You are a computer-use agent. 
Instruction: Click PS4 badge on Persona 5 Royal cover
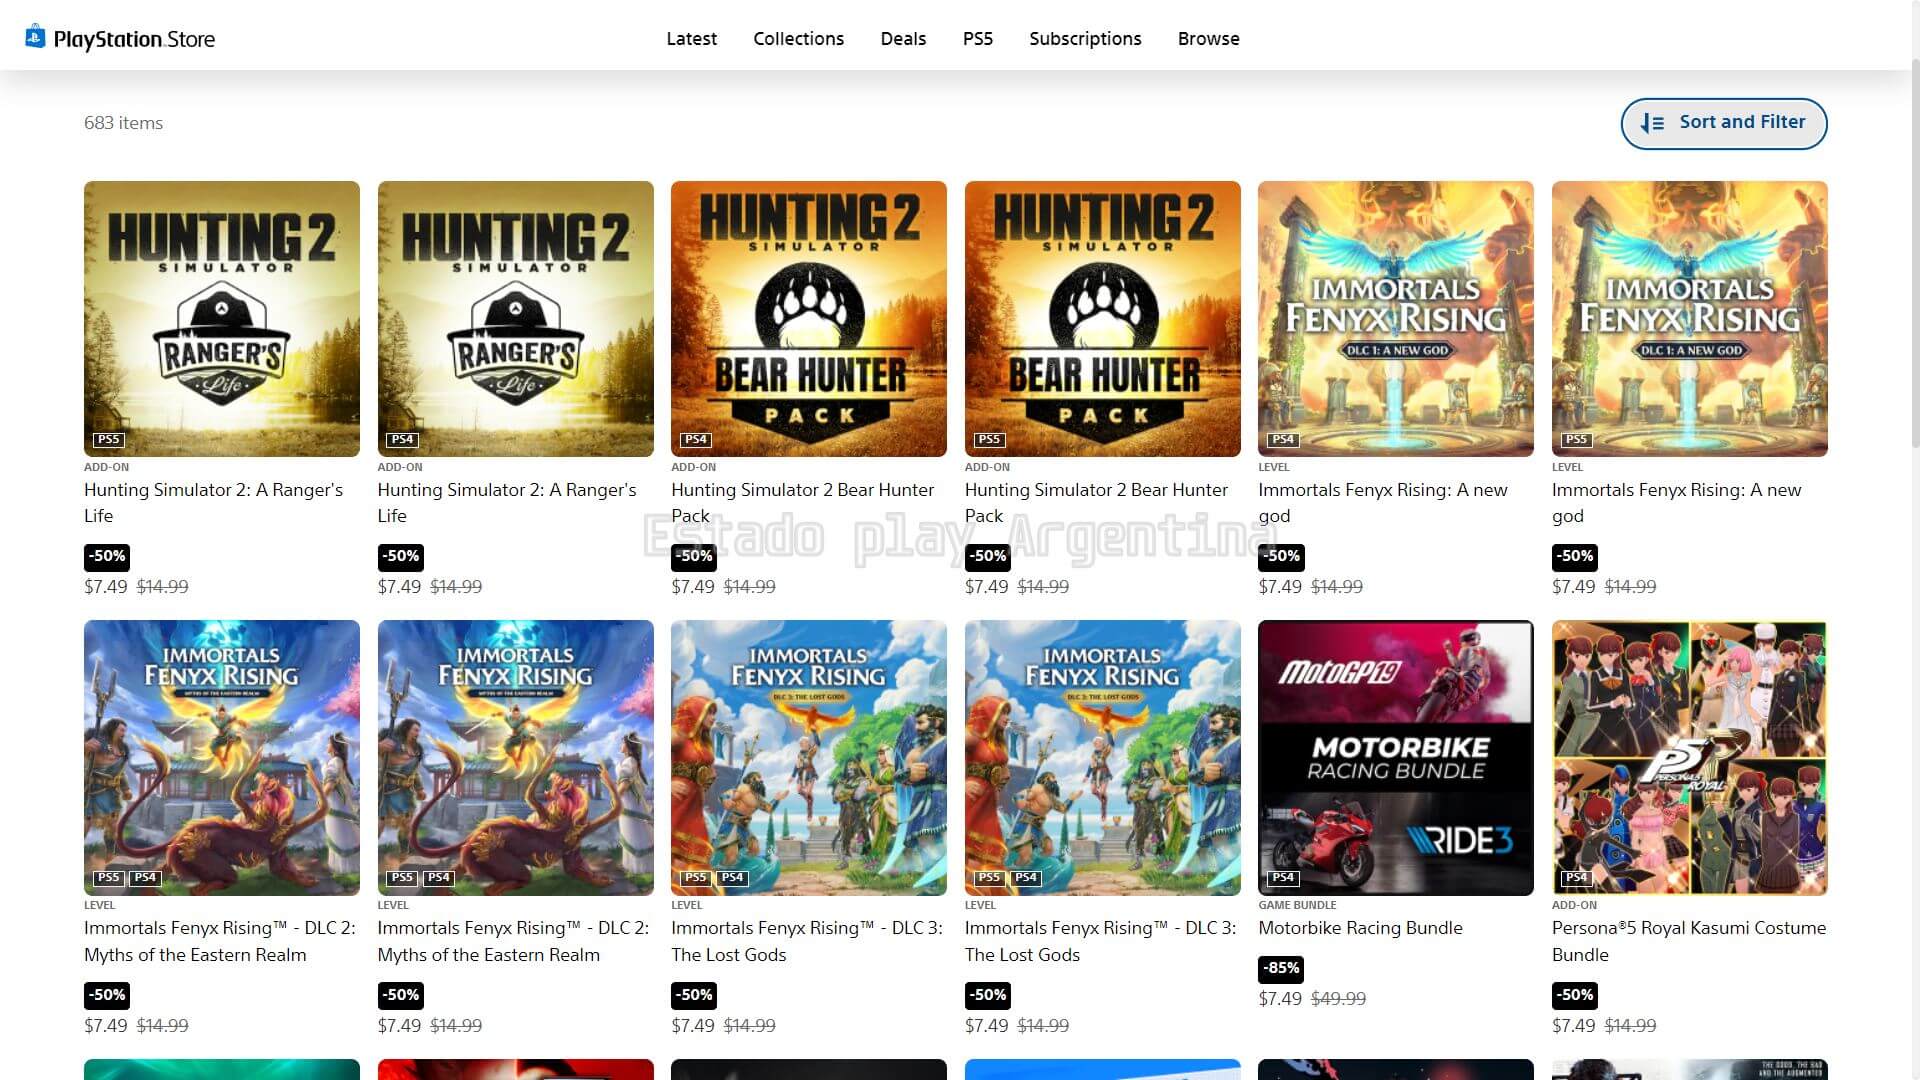coord(1576,878)
